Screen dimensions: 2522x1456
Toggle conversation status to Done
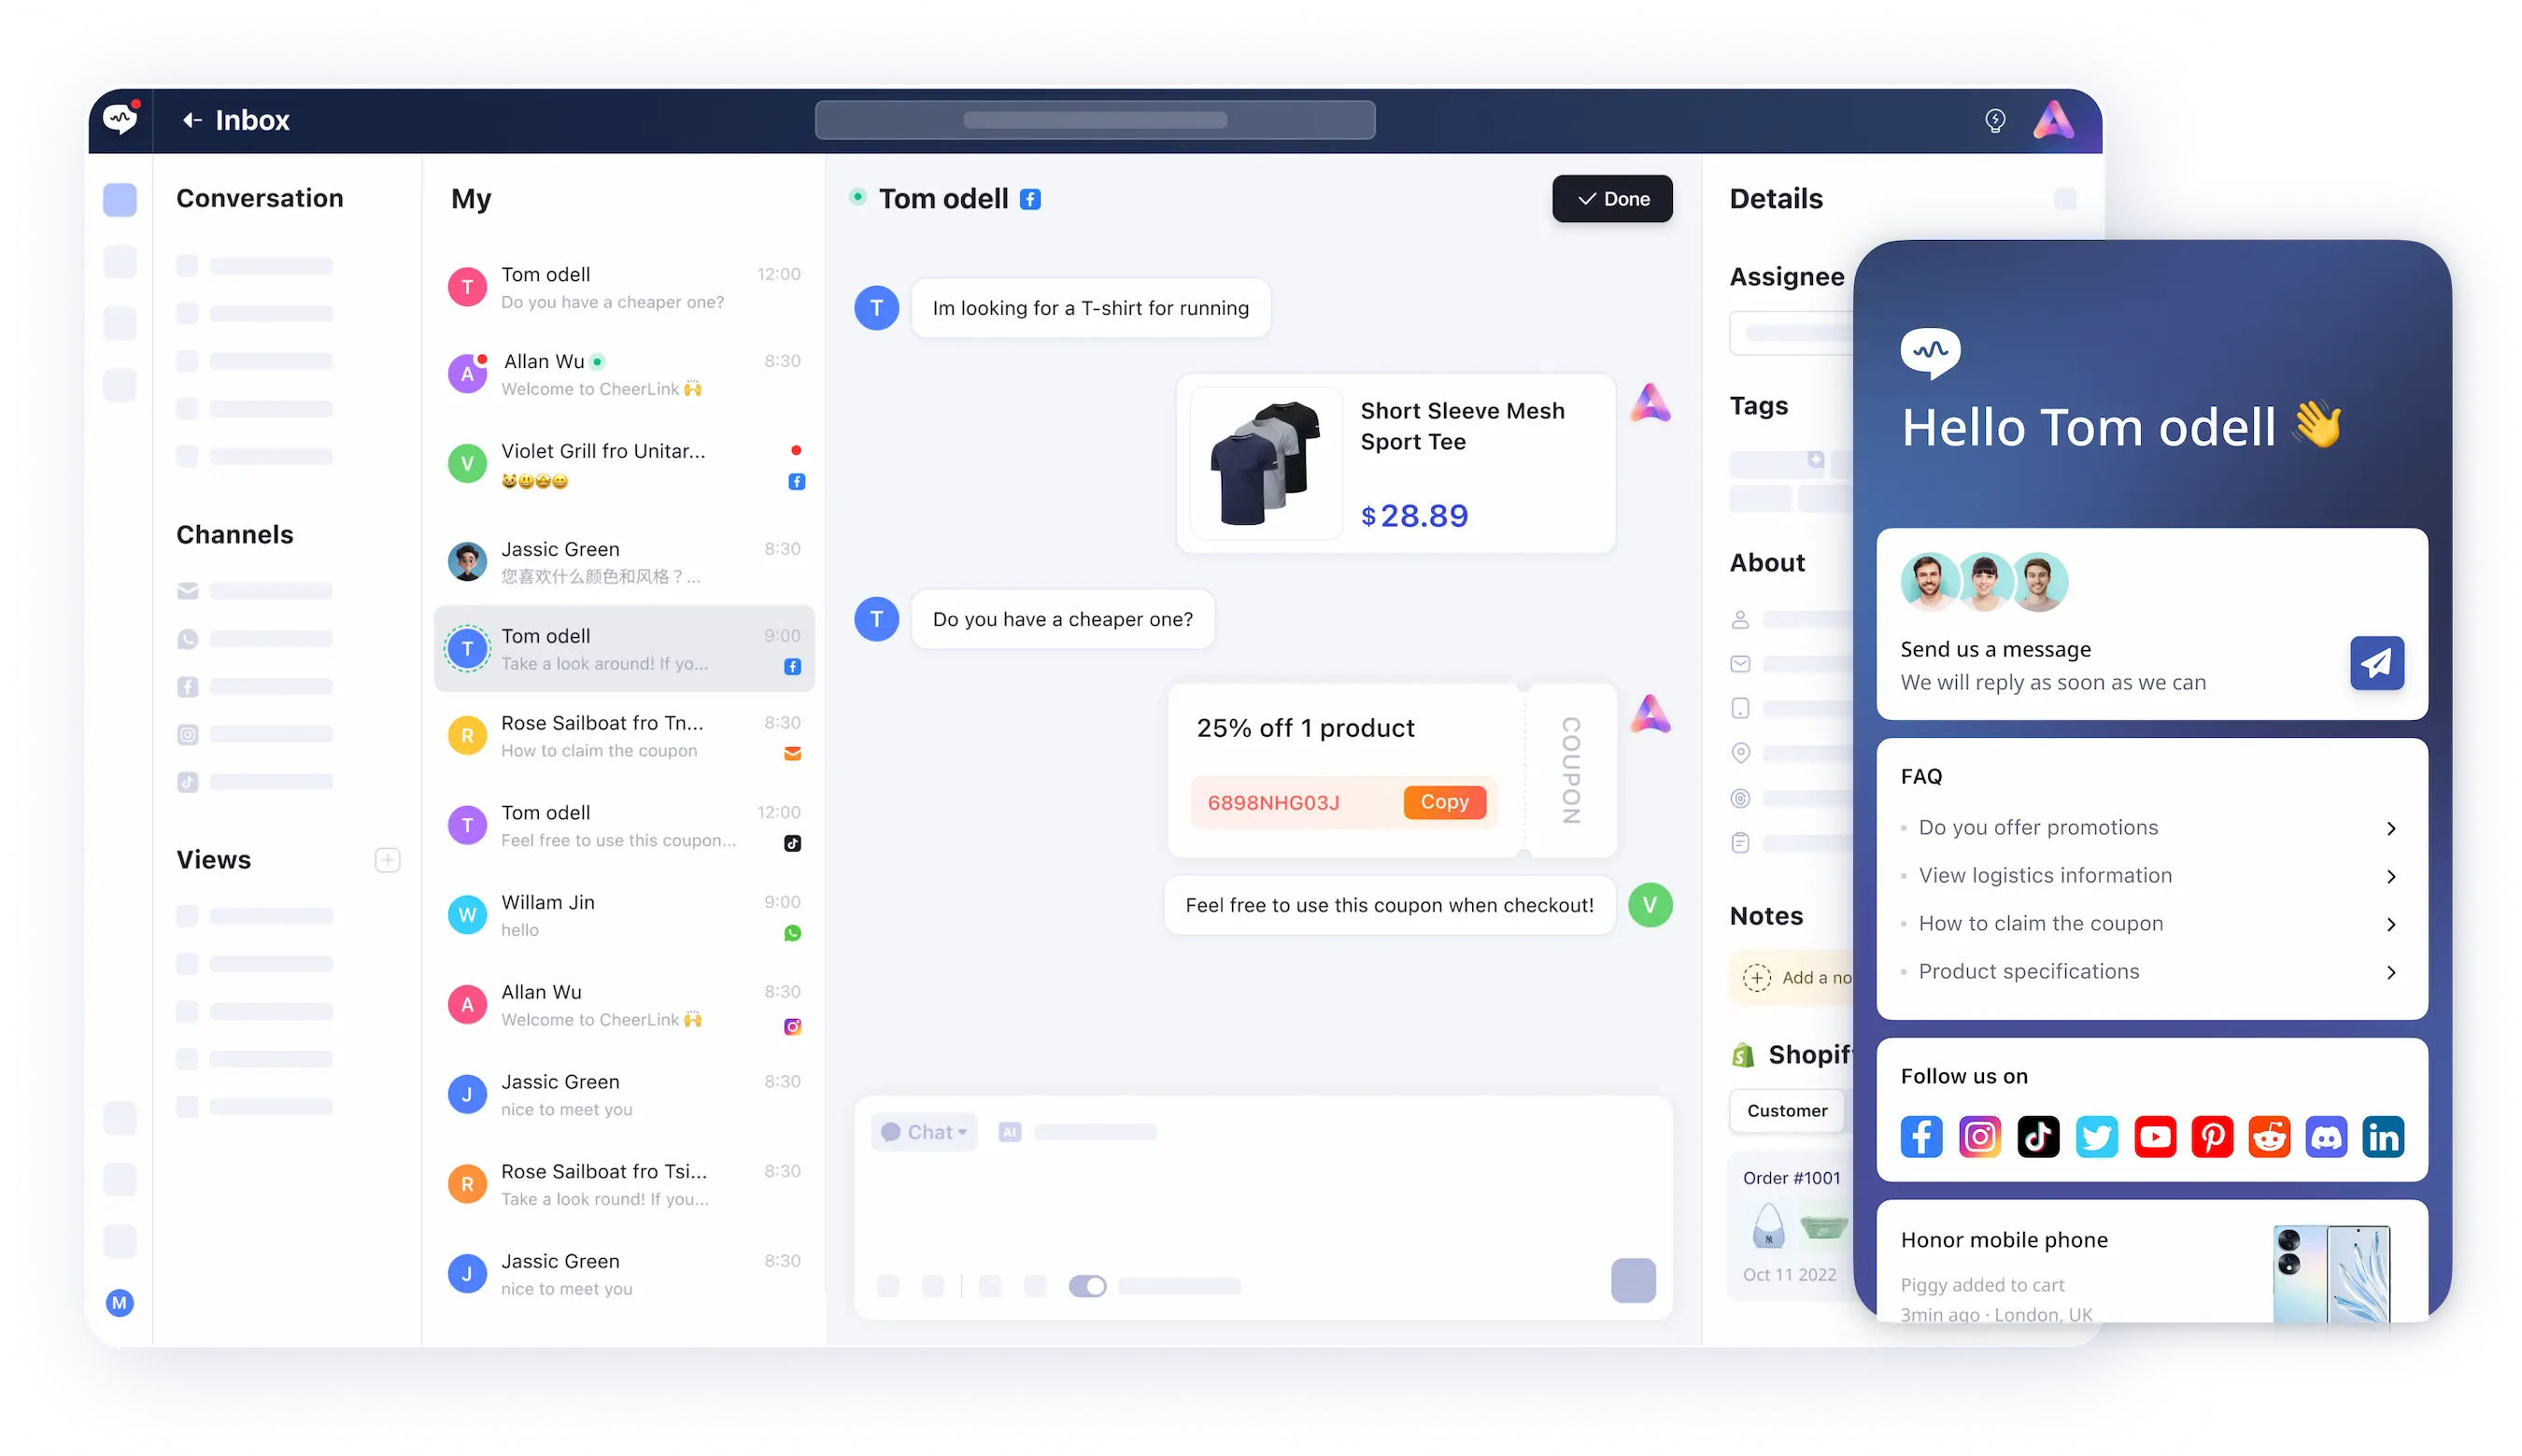pos(1607,198)
